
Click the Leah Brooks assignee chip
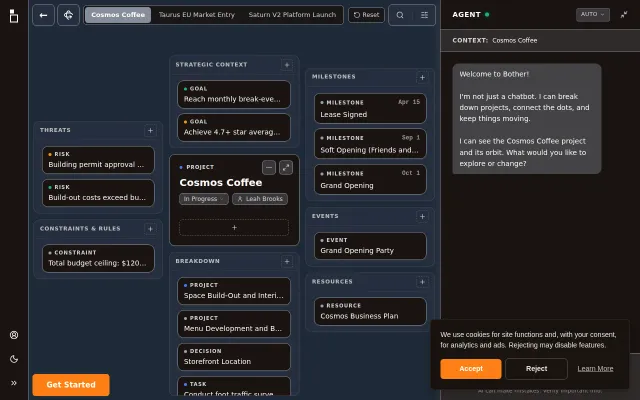(x=260, y=199)
